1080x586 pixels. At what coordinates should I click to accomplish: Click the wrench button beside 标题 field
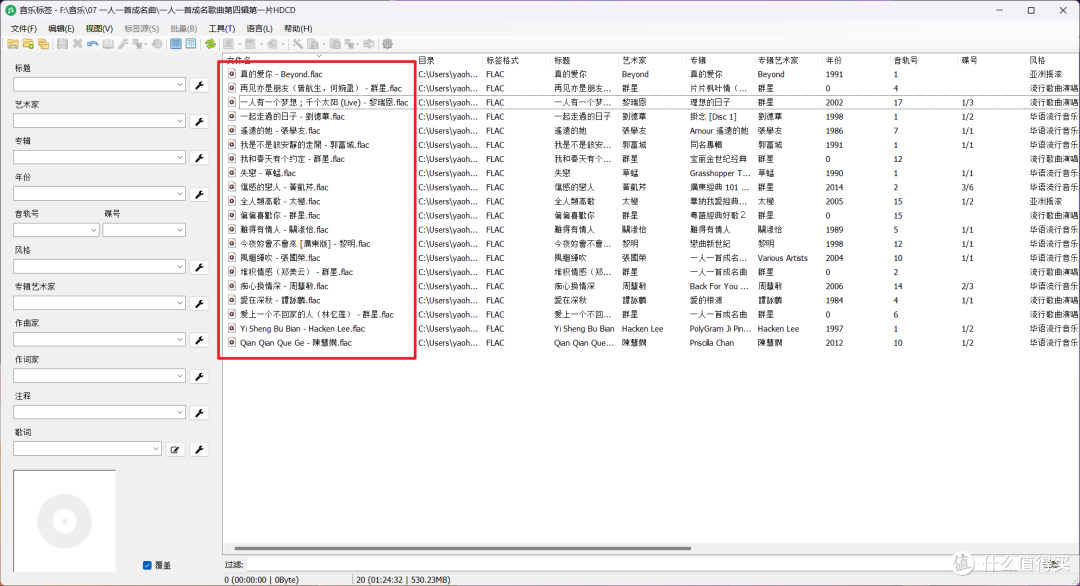coord(199,85)
